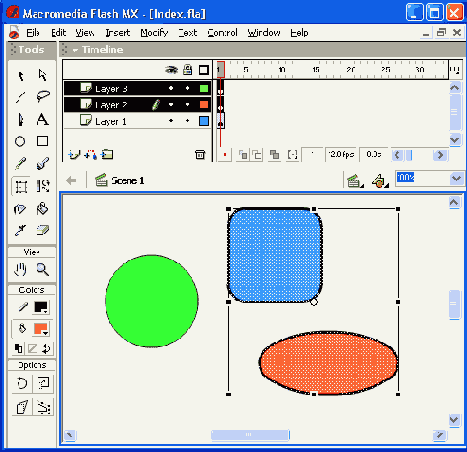Activate the Zoom magnifier tool
Viewport: 467px width, 452px height.
pos(43,269)
